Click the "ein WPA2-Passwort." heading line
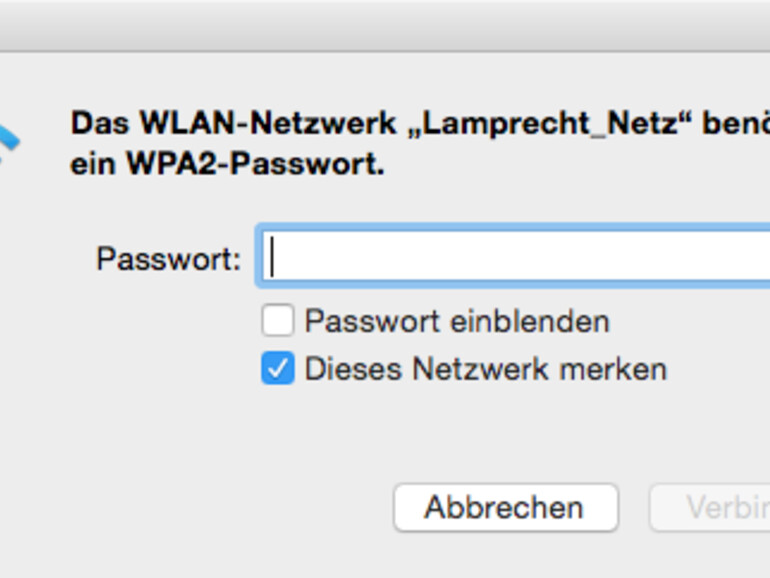 (227, 164)
